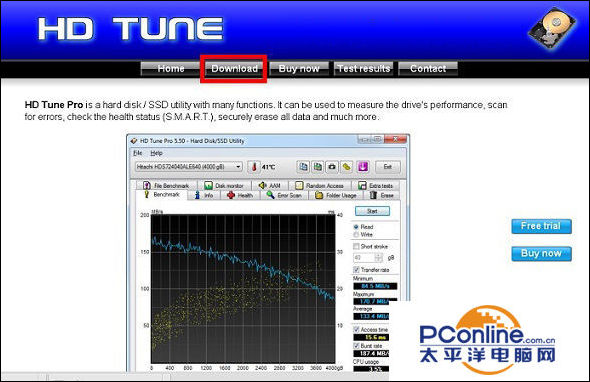Switch to the Folder Usage tab
Viewport: 590px width, 382px height.
pos(336,195)
